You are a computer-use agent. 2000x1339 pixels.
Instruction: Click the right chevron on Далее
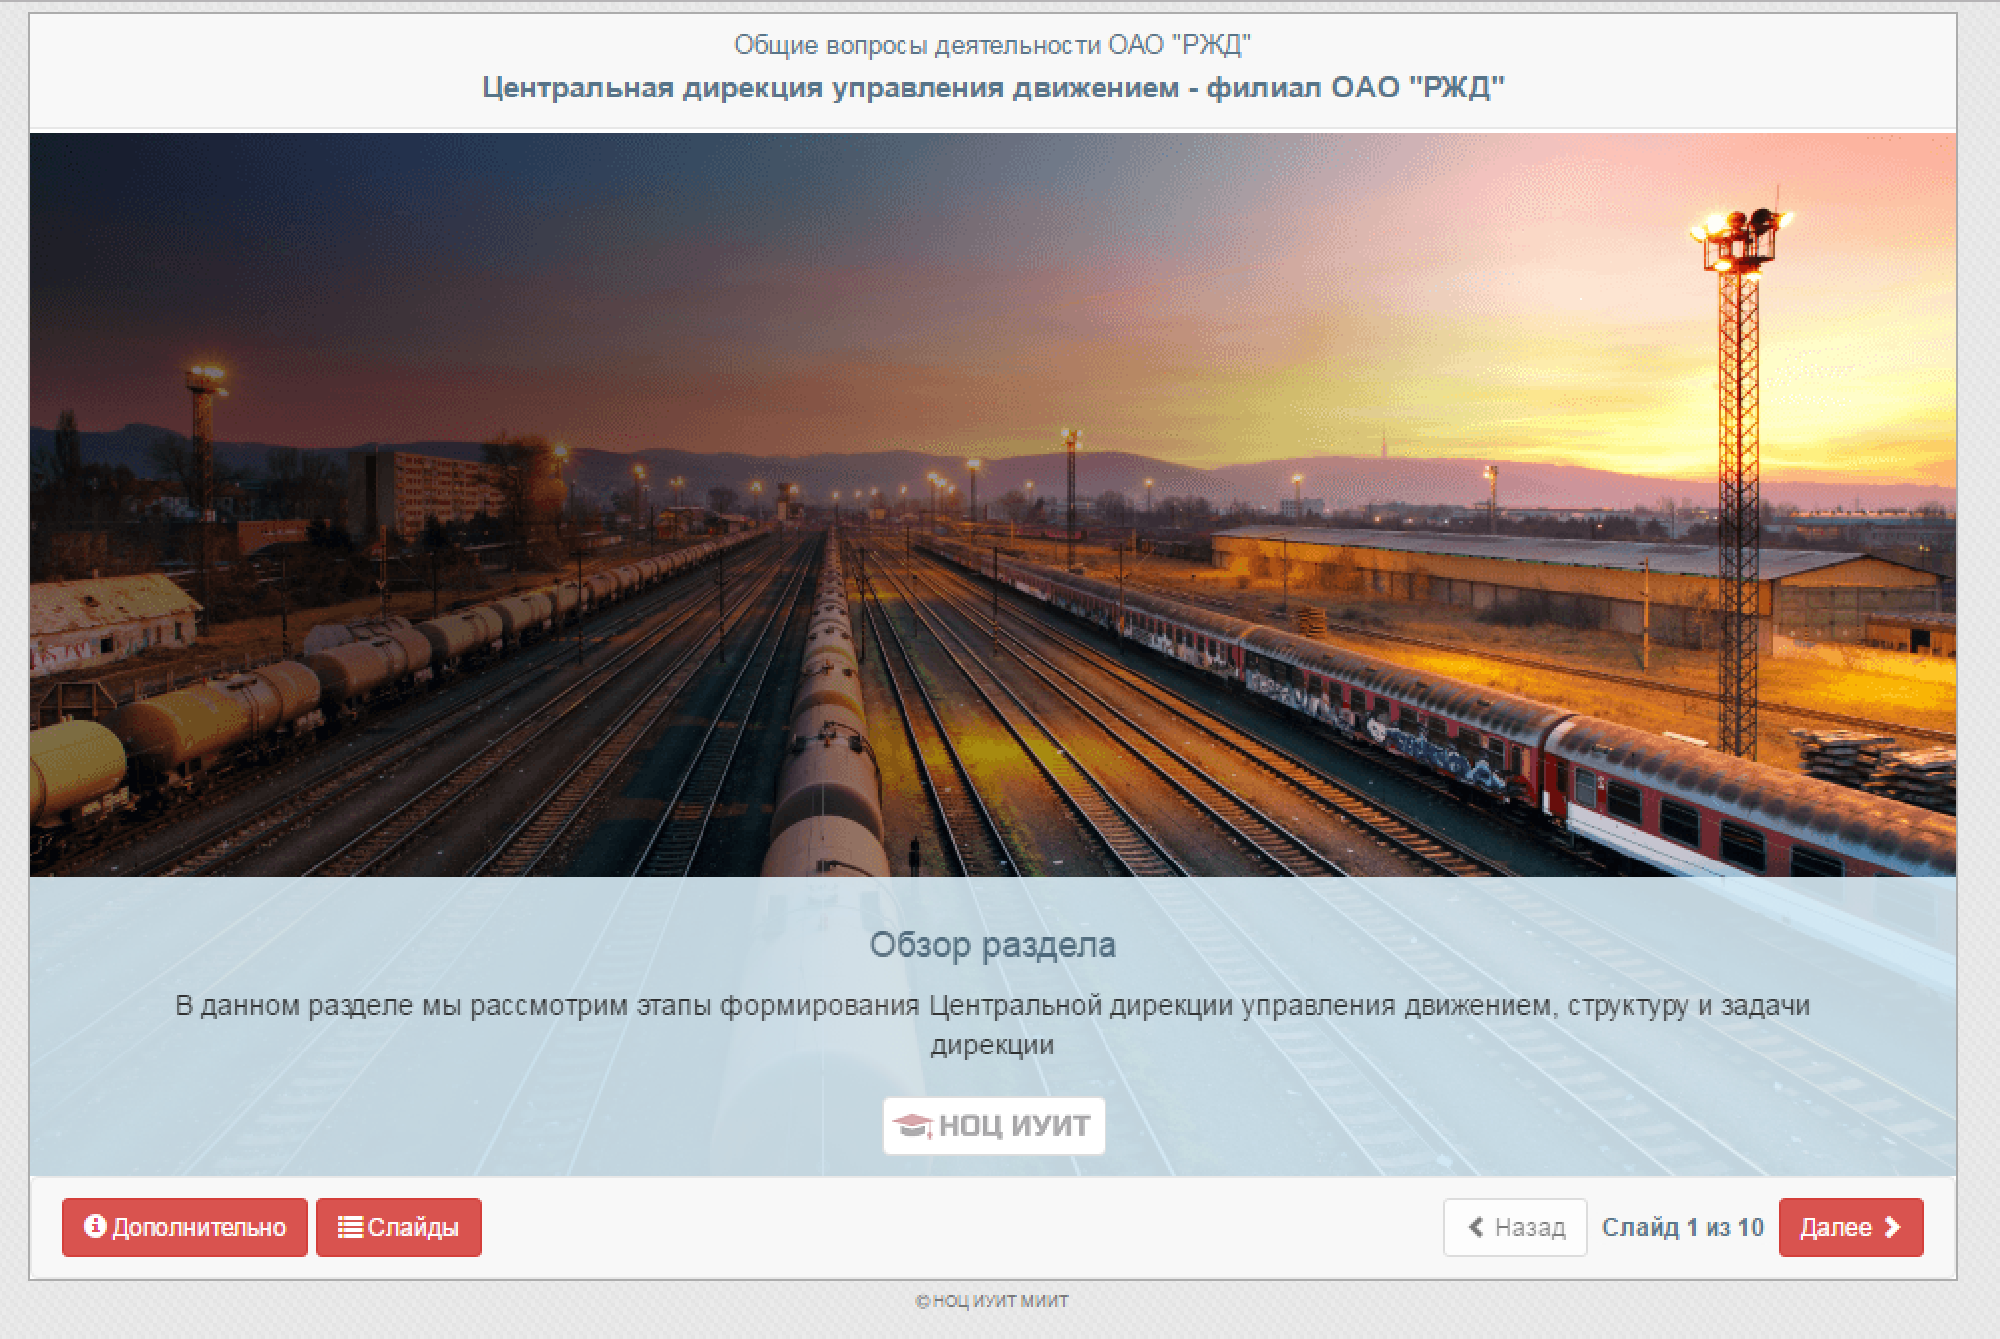click(x=1892, y=1227)
